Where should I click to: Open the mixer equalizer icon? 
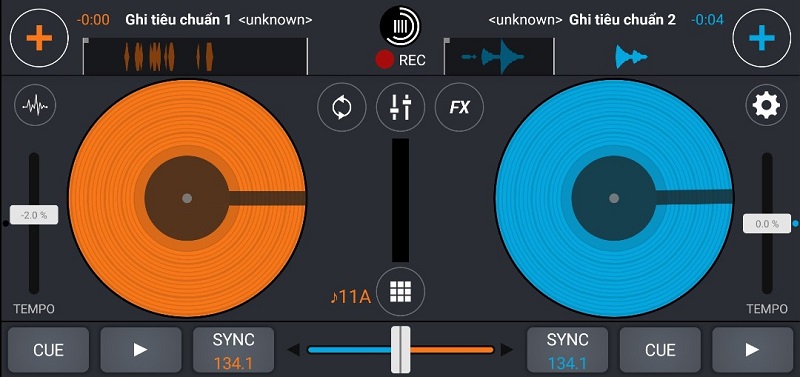point(401,107)
